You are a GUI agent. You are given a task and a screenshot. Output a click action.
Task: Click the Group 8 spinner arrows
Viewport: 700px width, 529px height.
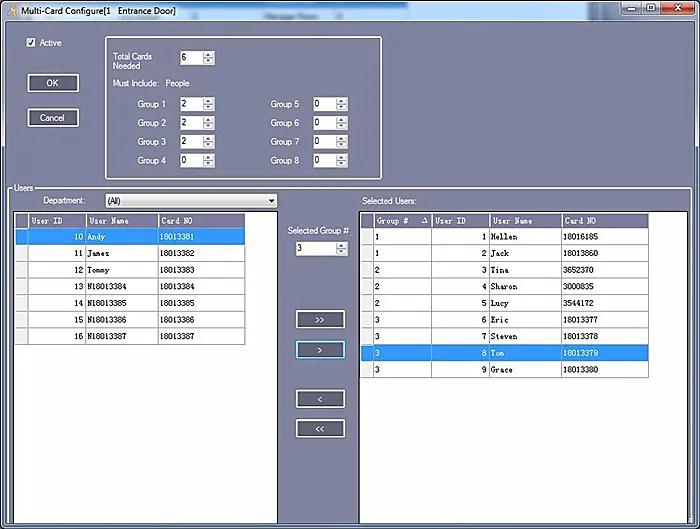tap(342, 160)
